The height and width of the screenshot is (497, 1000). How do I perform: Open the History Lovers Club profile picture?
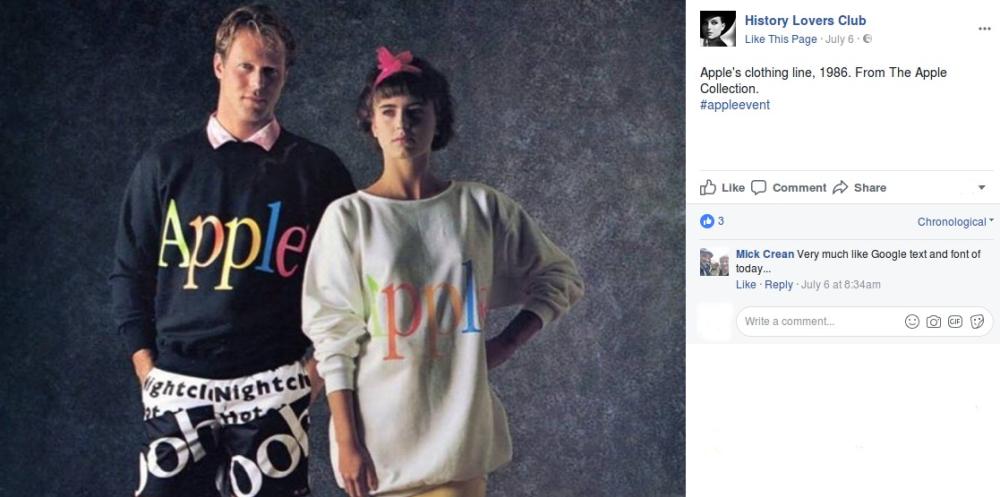point(717,29)
